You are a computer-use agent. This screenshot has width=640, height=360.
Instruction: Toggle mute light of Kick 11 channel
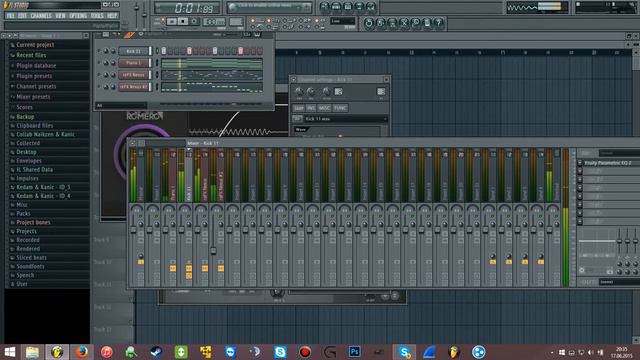[98, 51]
